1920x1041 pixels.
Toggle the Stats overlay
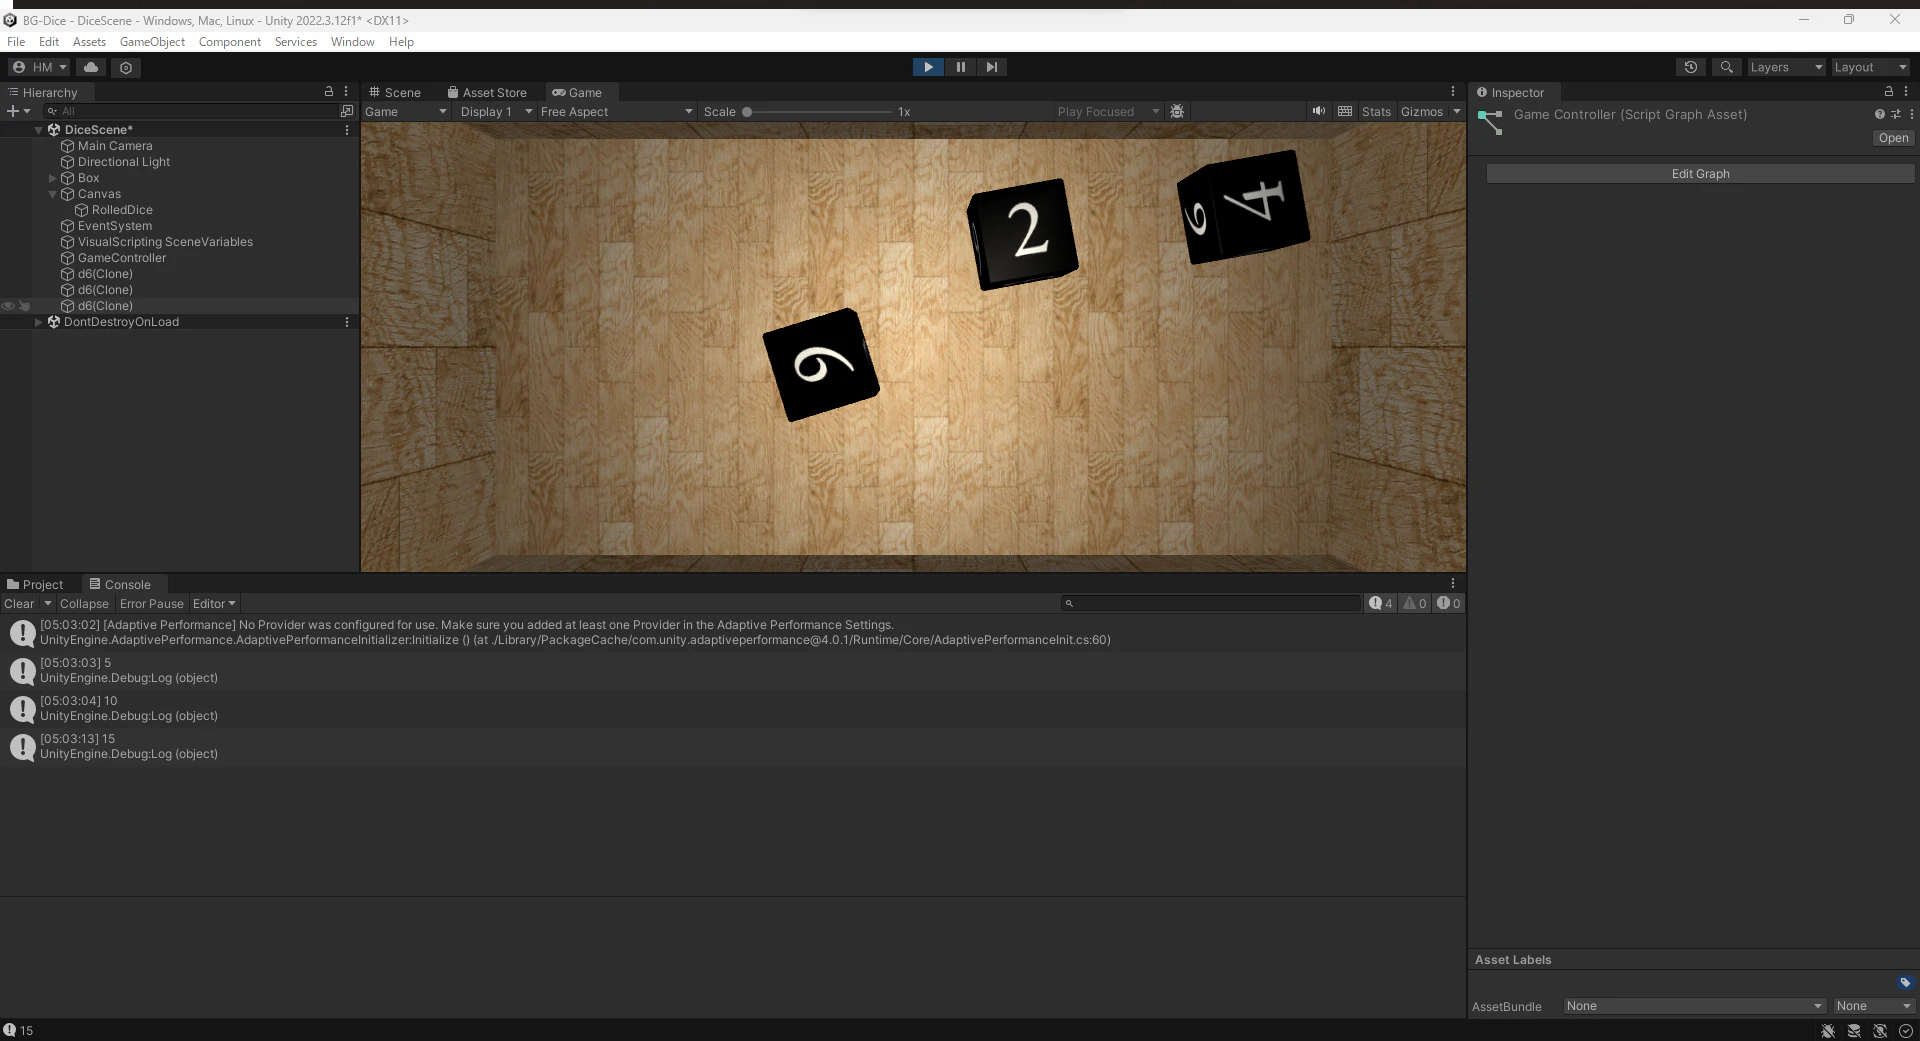tap(1376, 111)
